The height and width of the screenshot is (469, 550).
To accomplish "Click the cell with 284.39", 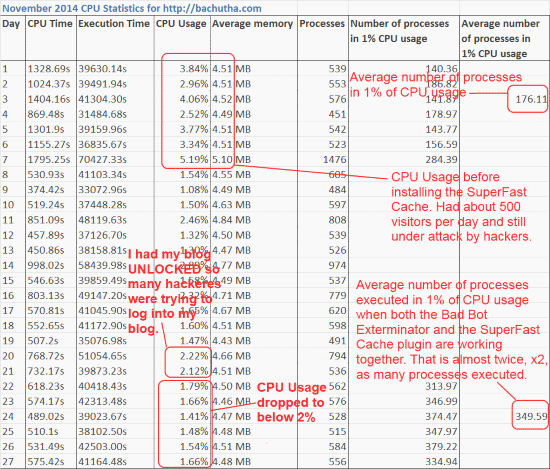I will point(441,160).
